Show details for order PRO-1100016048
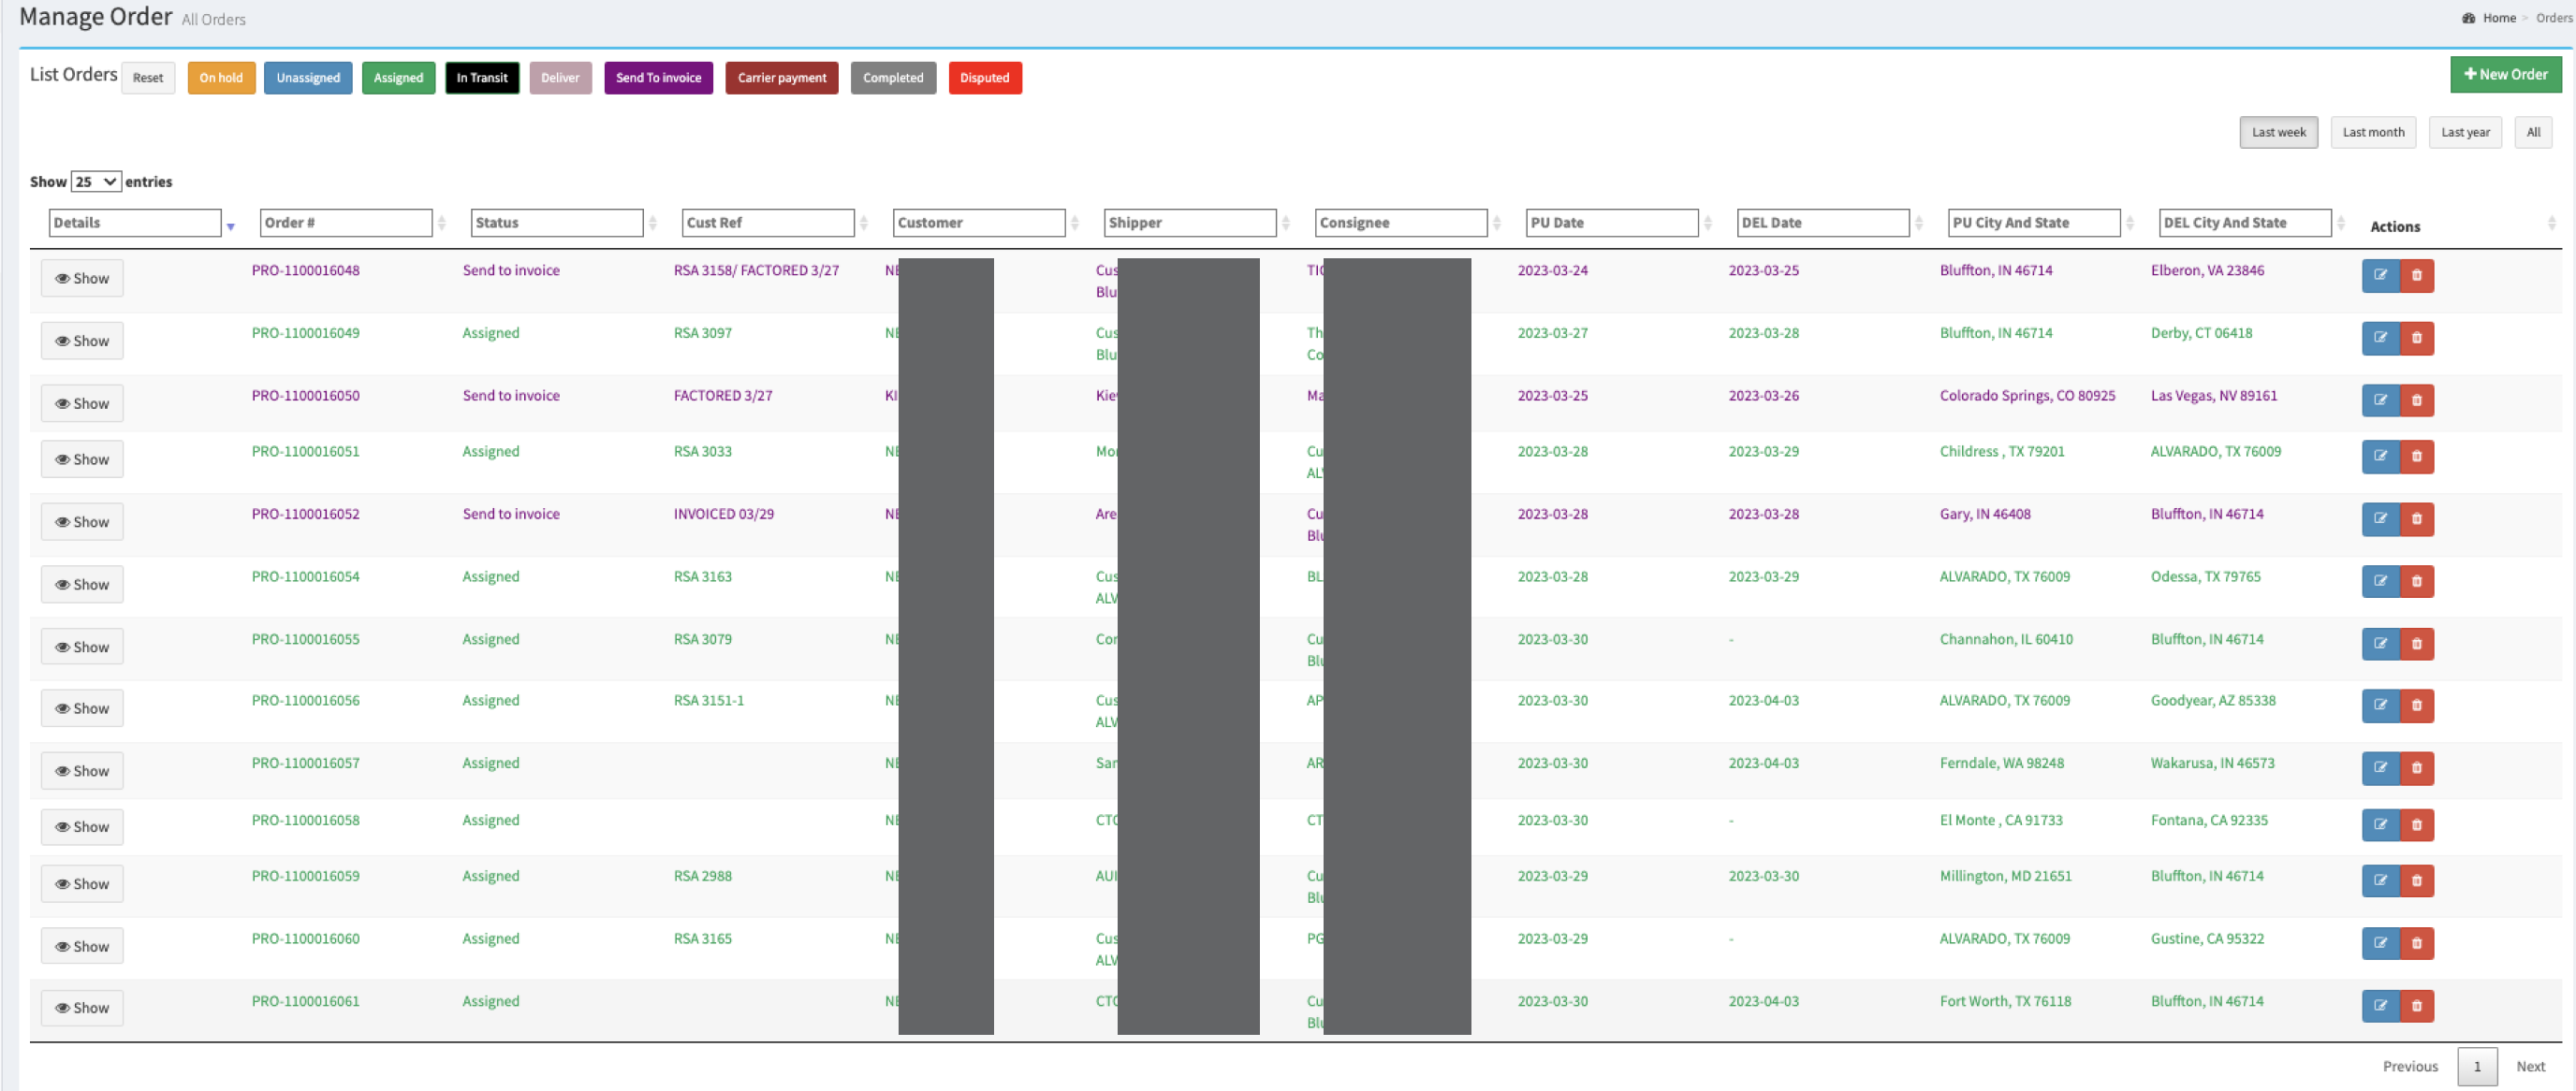Screen dimensions: 2576x1091 (82, 278)
